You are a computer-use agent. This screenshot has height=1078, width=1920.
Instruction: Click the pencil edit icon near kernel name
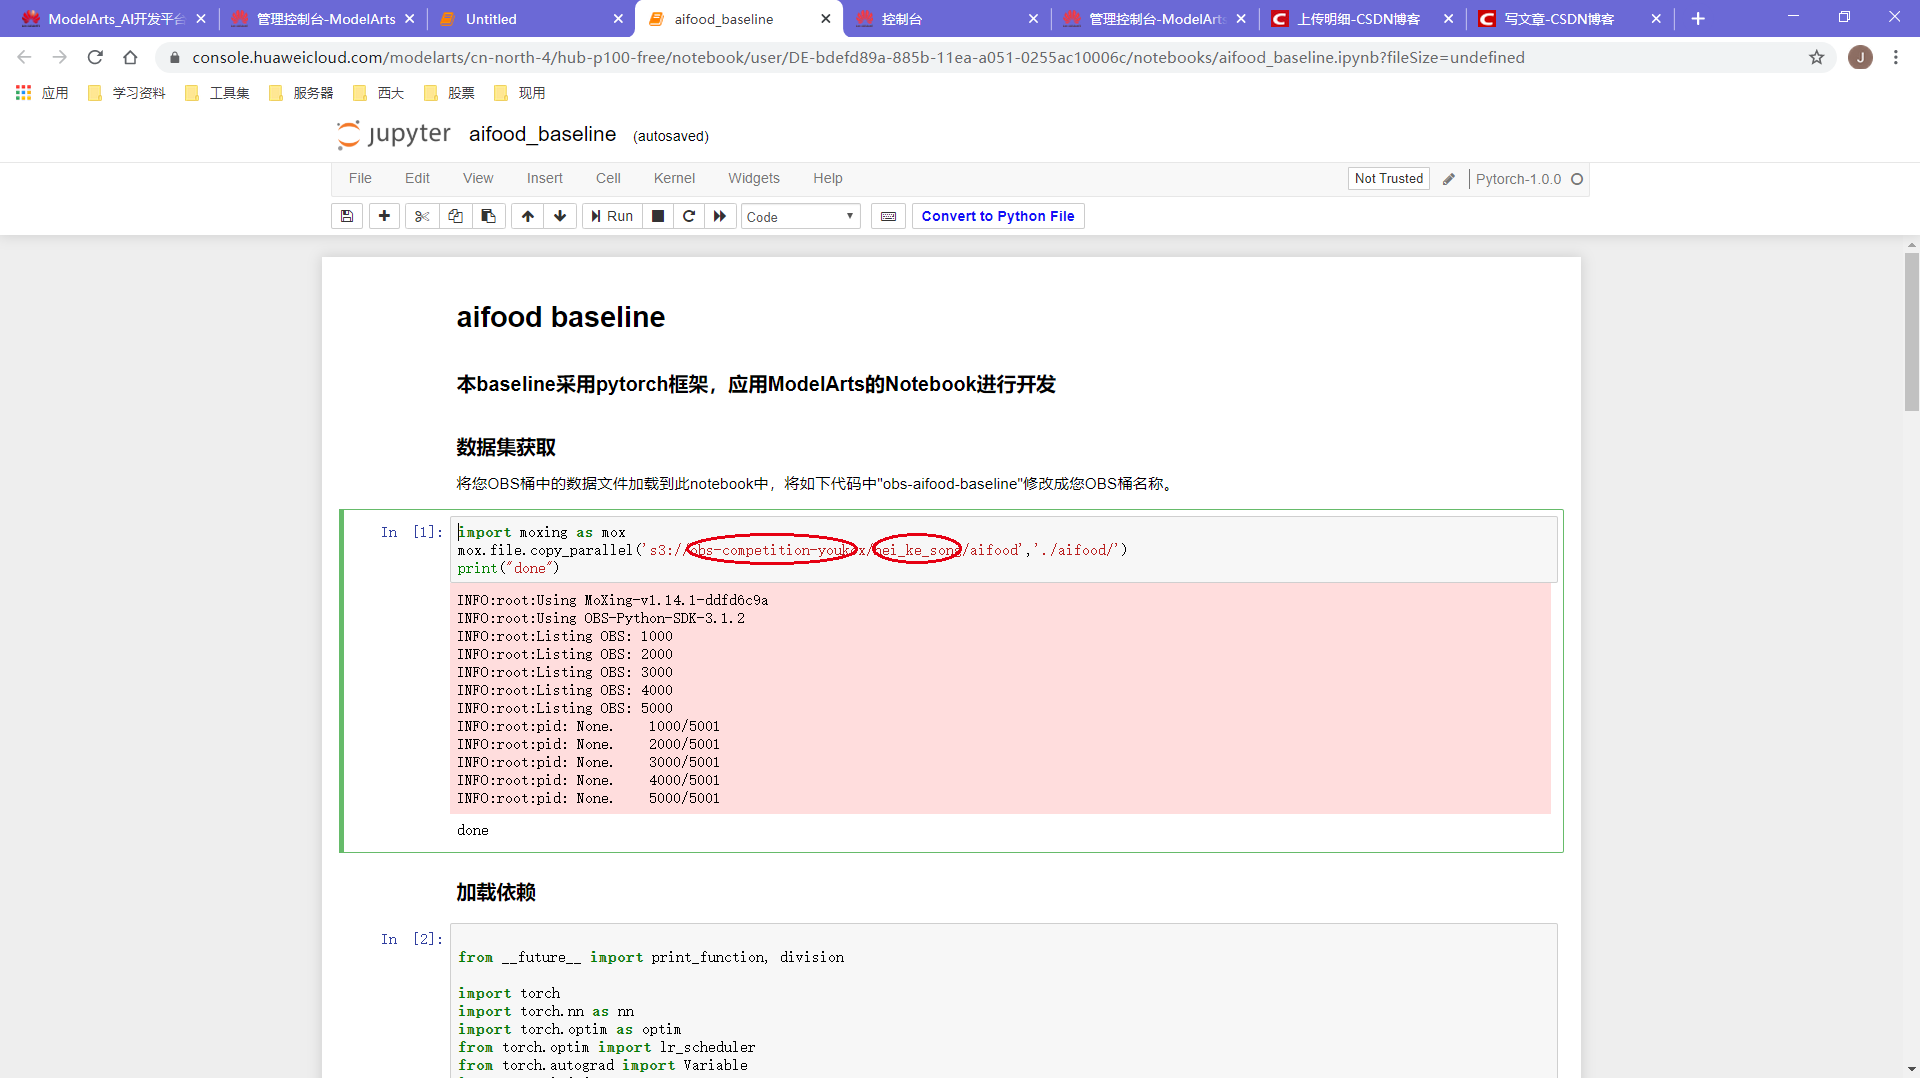[1448, 179]
